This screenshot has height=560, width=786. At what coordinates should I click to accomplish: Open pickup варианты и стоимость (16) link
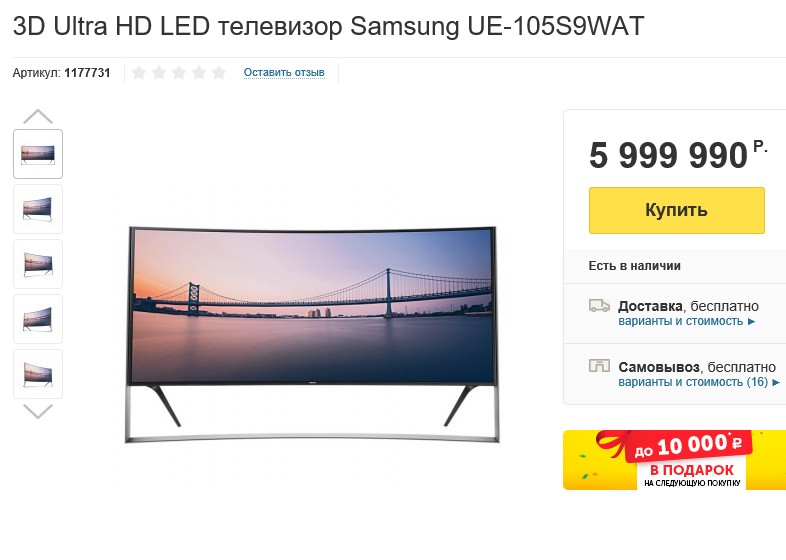[x=699, y=382]
